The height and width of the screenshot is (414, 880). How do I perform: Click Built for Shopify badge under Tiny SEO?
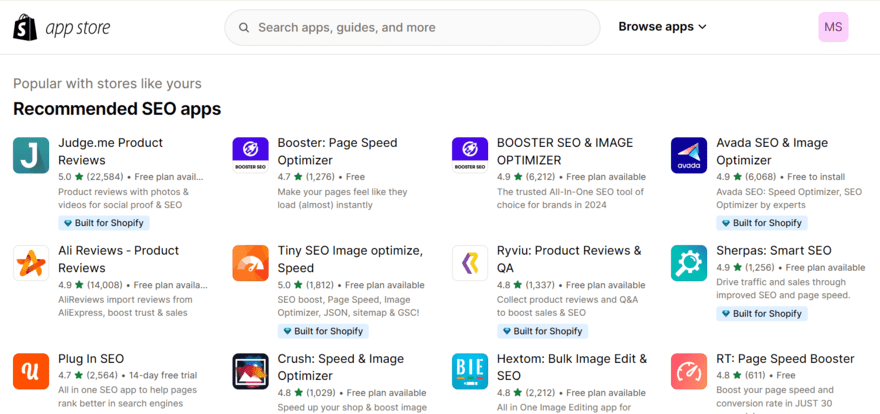click(x=323, y=331)
